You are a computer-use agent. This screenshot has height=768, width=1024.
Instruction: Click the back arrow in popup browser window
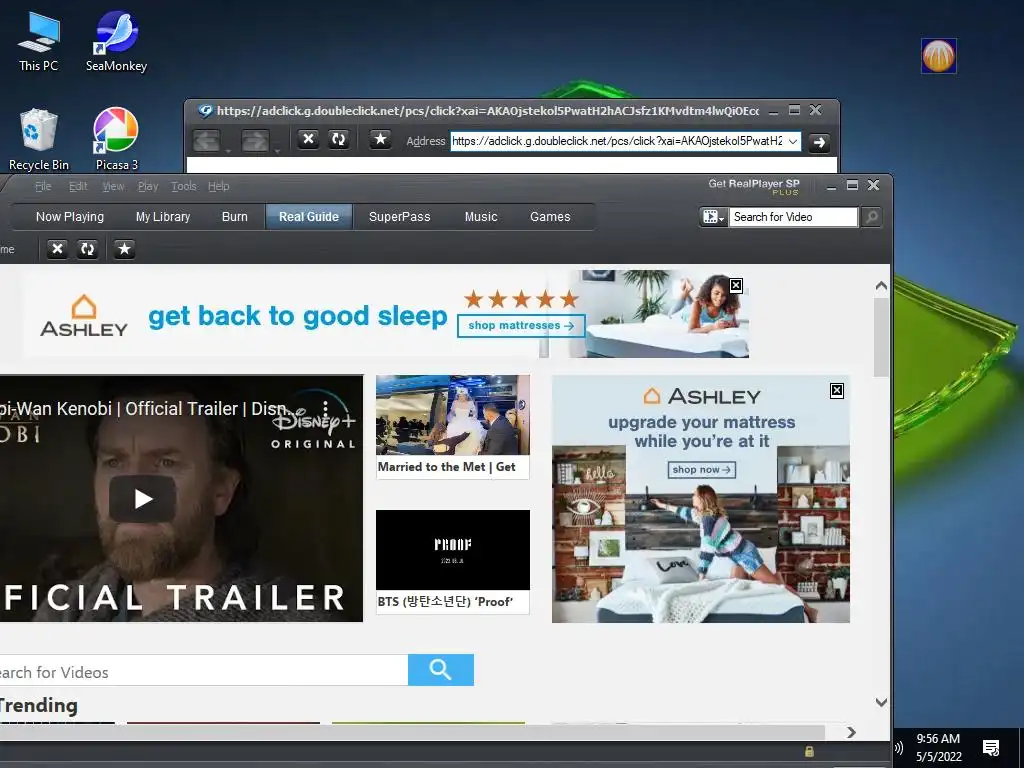[207, 140]
